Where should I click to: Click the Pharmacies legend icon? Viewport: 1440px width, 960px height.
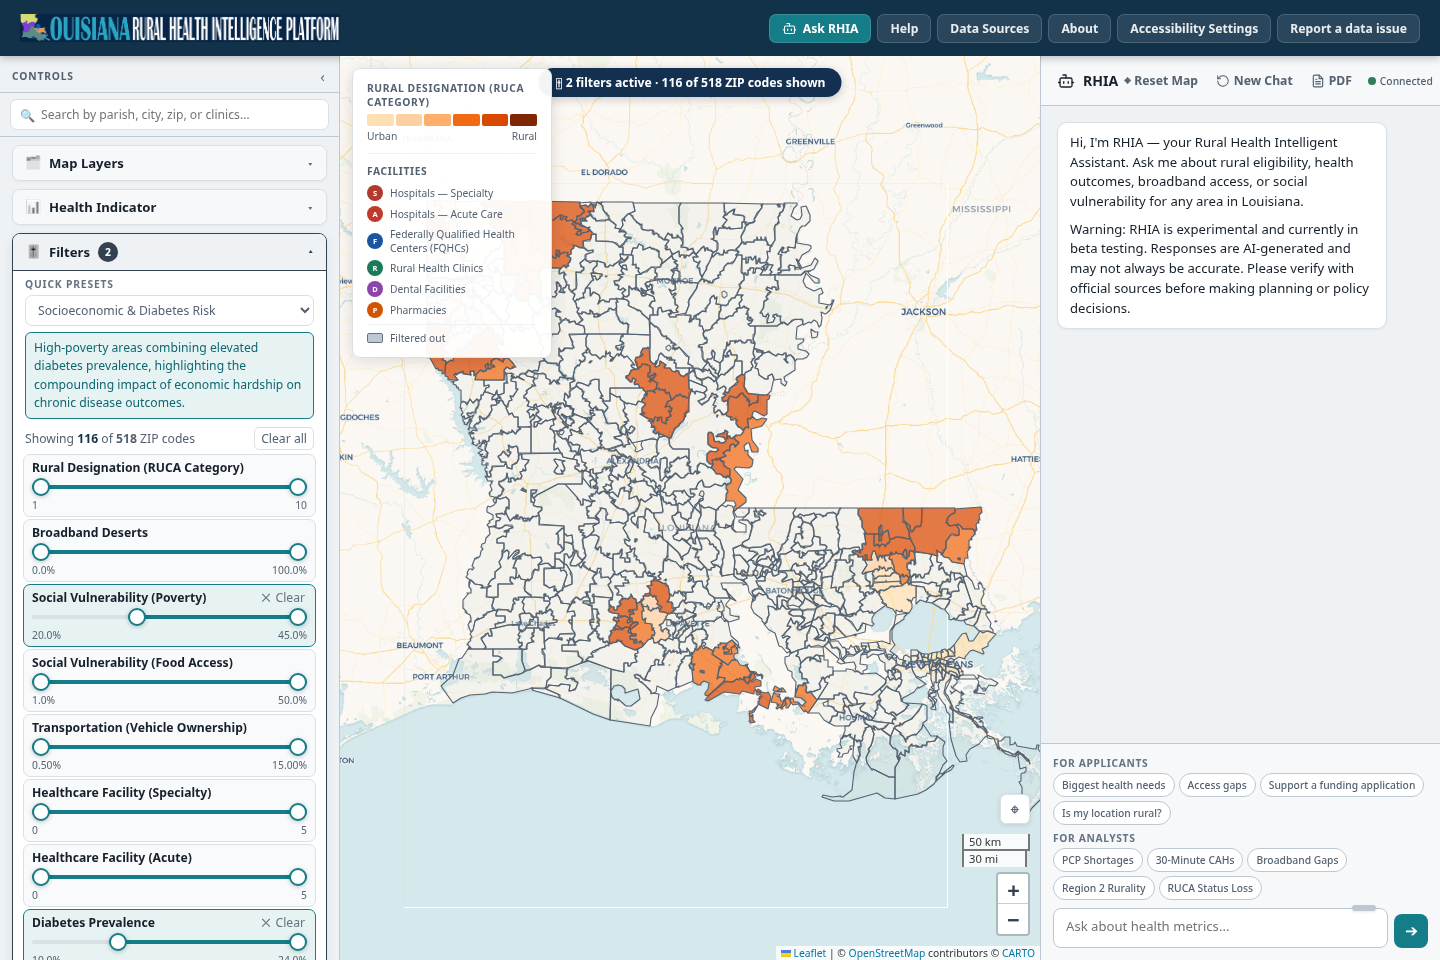[x=375, y=310]
